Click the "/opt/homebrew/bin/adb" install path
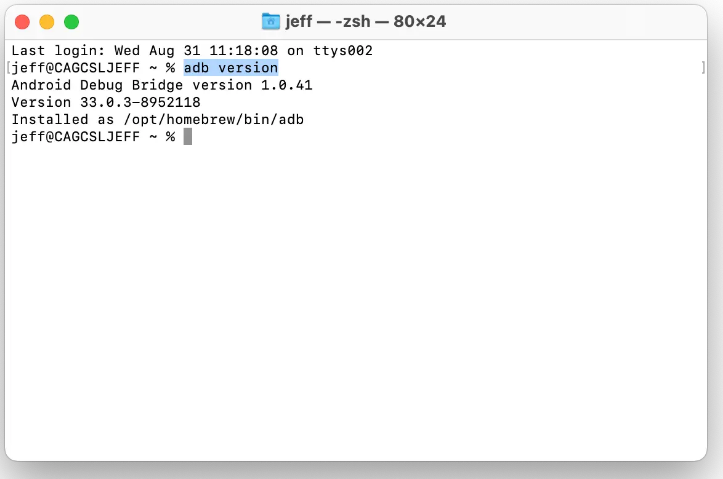 point(213,119)
